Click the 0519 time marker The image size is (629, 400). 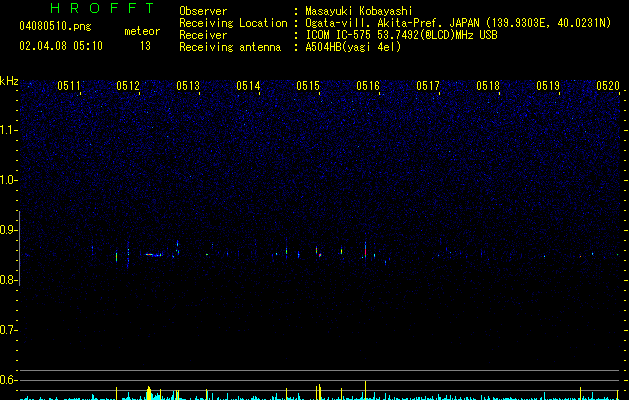548,86
